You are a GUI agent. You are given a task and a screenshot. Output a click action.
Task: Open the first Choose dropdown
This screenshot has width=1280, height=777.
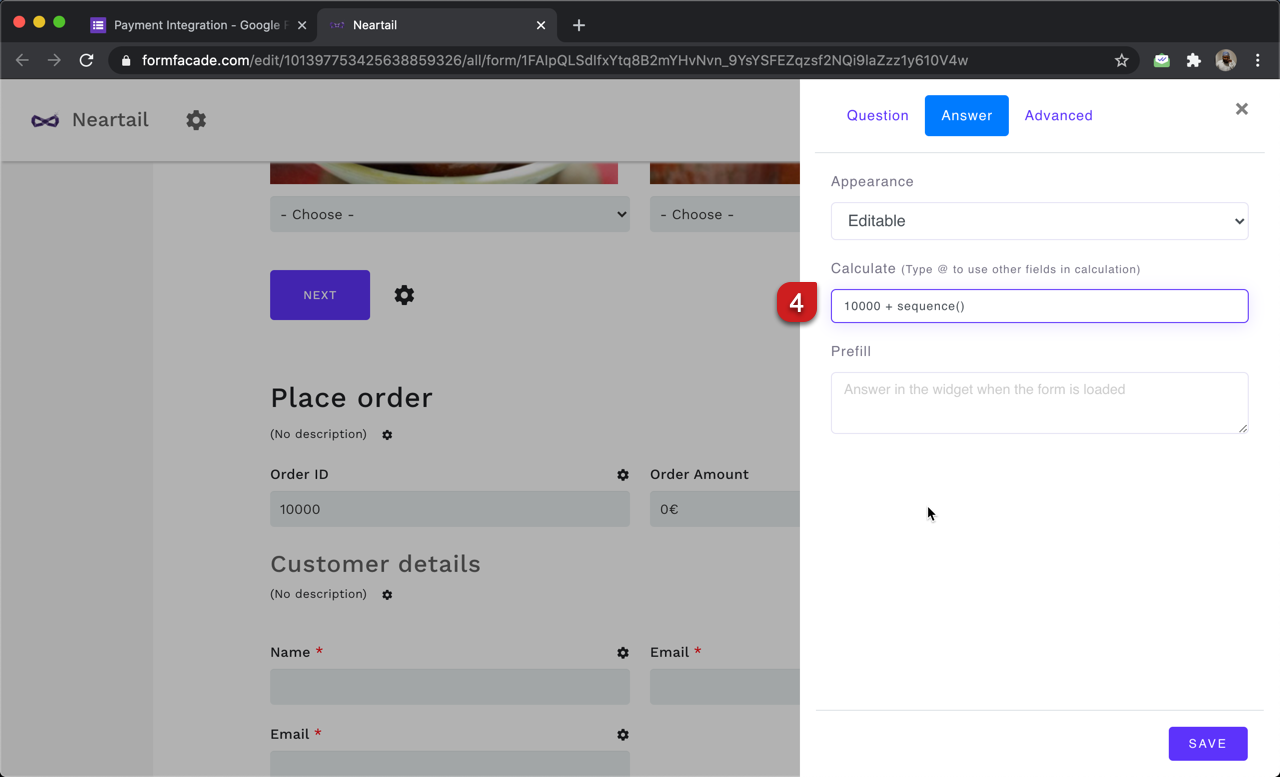point(450,215)
